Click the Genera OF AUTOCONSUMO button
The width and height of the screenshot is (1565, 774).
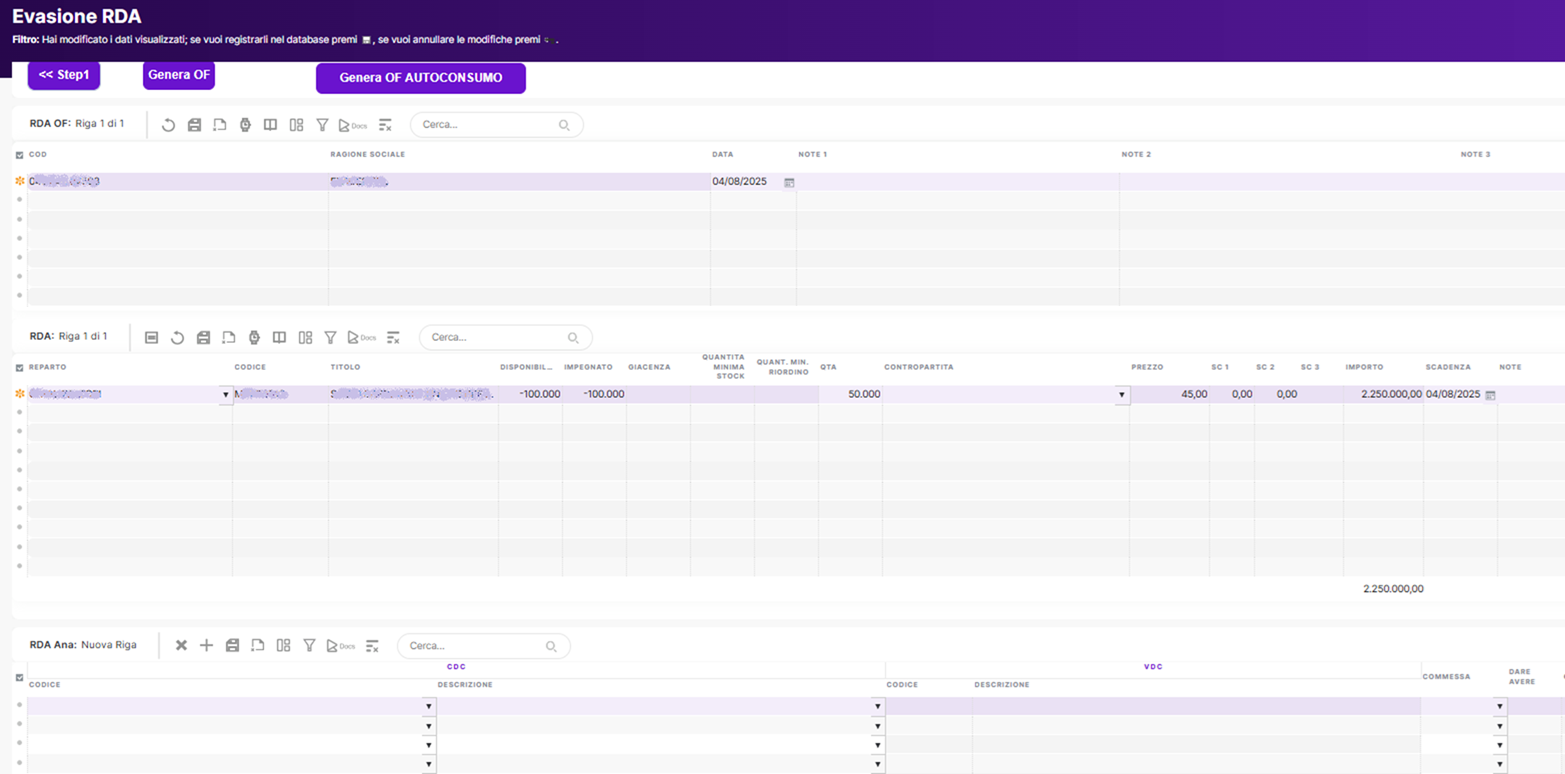420,78
